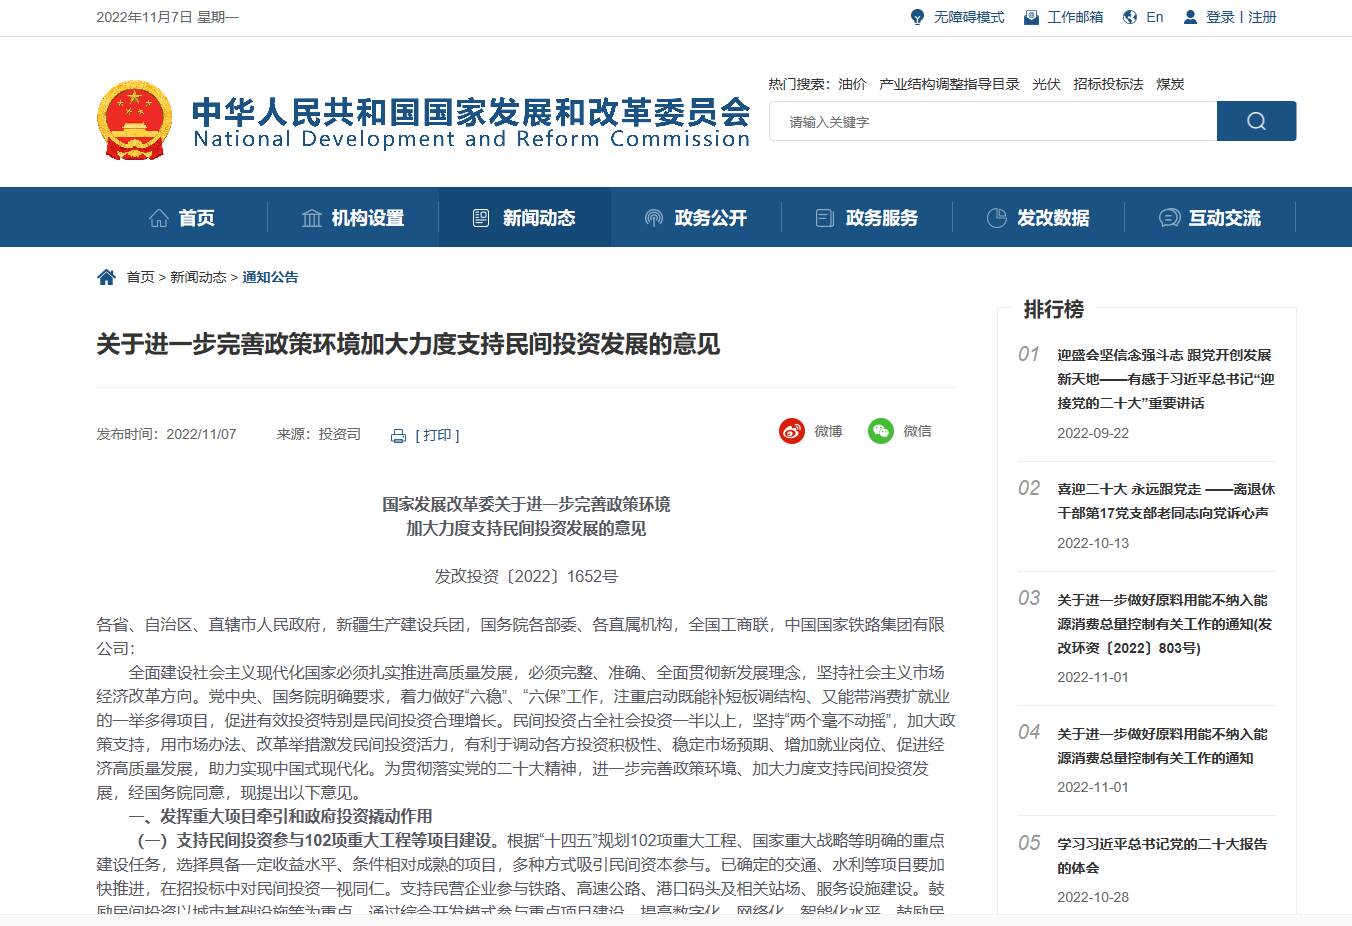Open the 工作邮箱 link
Image resolution: width=1352 pixels, height=926 pixels.
[x=1075, y=17]
